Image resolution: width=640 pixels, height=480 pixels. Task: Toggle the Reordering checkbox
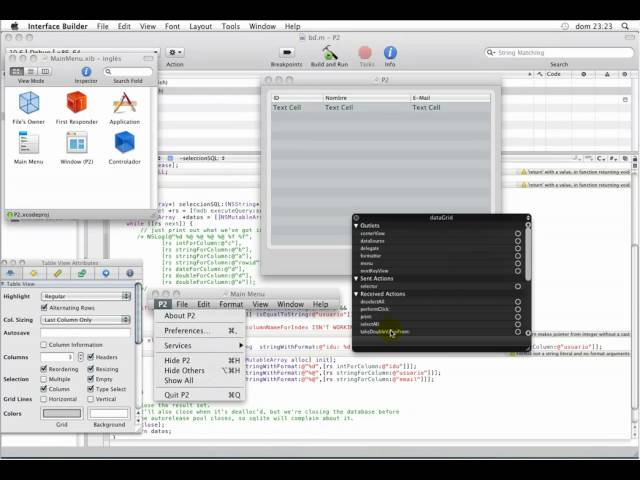point(44,369)
